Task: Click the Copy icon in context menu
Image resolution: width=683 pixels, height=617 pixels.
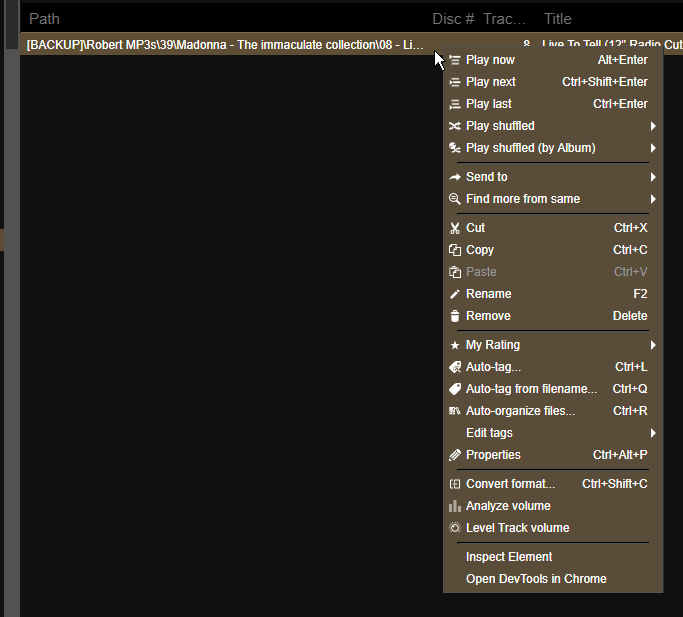Action: [455, 250]
